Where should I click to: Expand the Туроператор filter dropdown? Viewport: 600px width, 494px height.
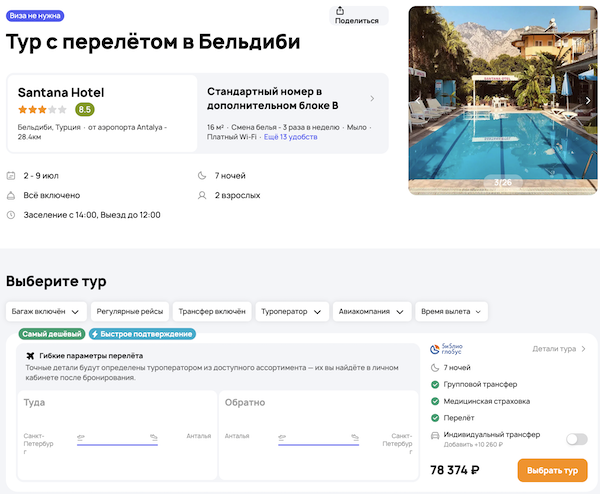(x=292, y=311)
